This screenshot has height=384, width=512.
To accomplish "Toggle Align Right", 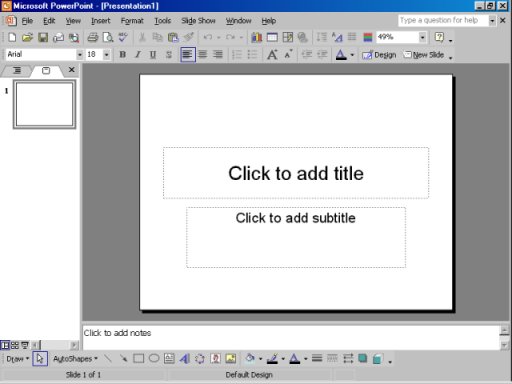I will coord(218,55).
